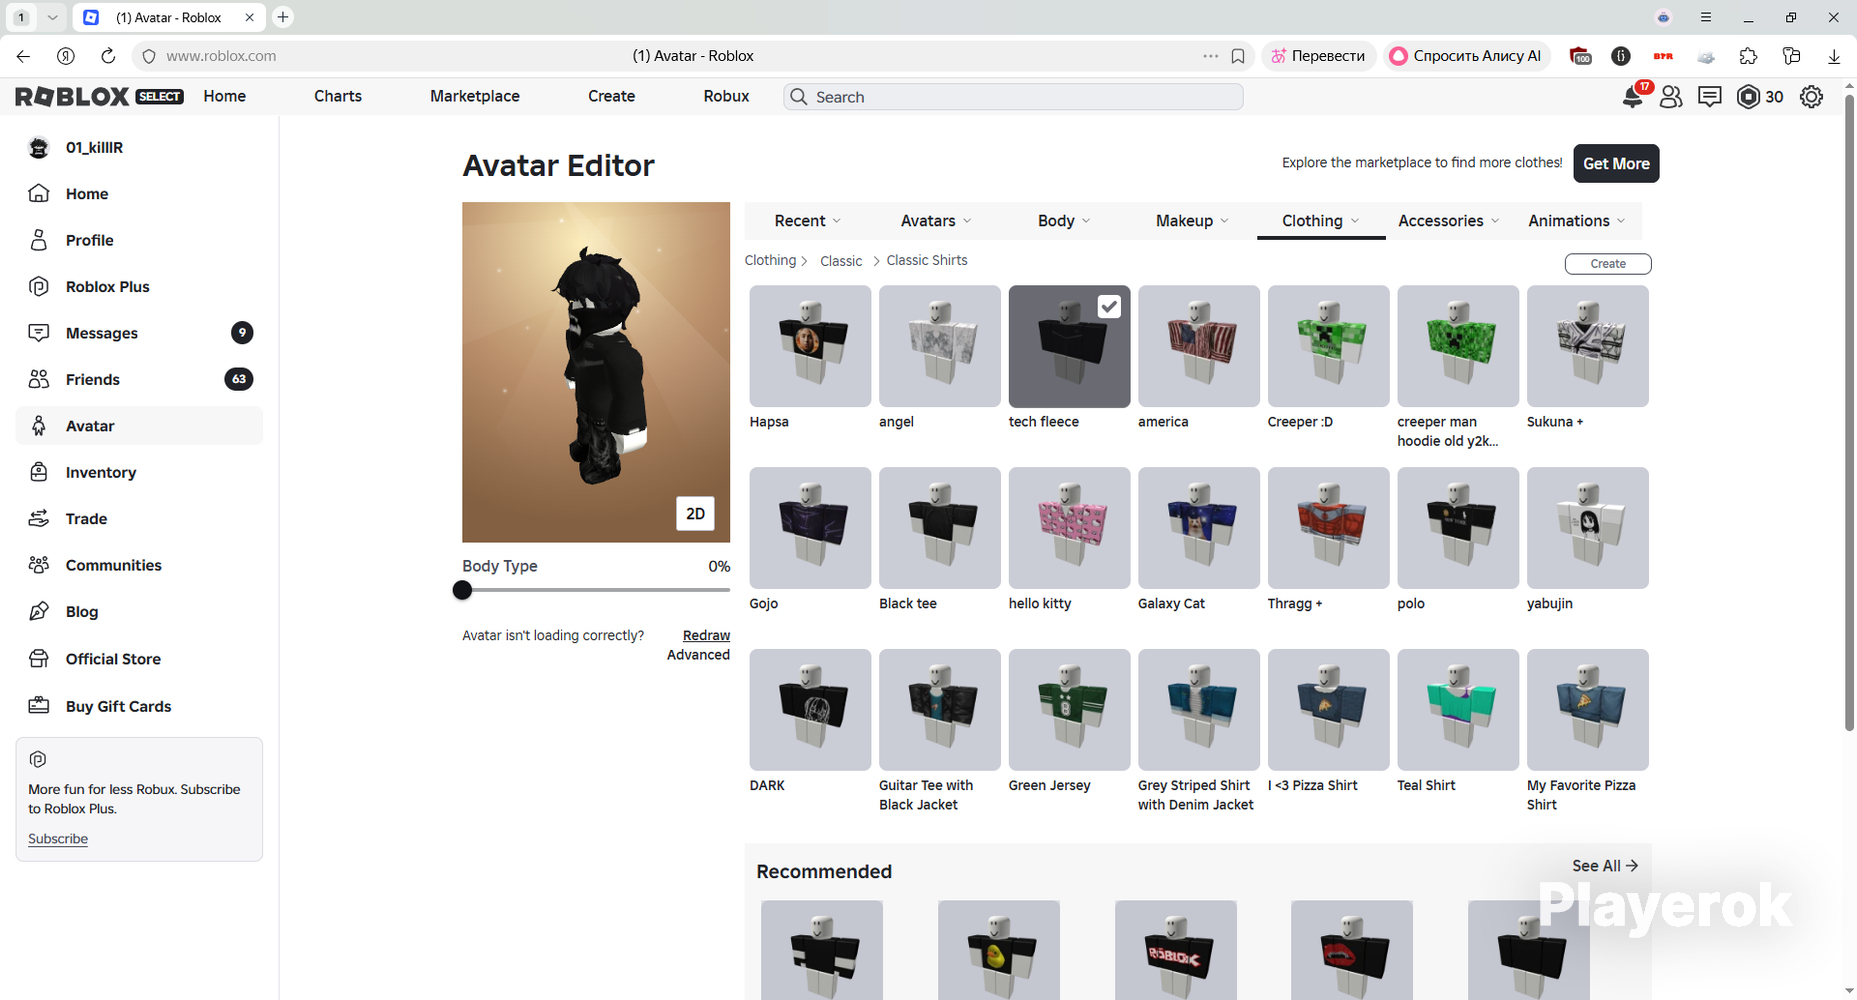Viewport: 1857px width, 1000px height.
Task: Click the Robux balance icon
Action: point(1748,97)
